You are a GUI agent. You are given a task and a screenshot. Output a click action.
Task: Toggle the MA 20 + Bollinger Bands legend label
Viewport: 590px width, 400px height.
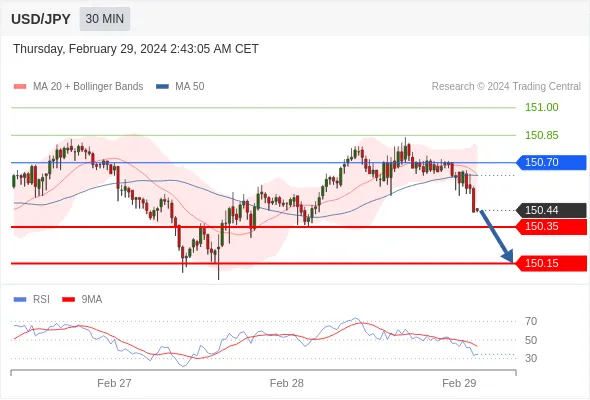[x=88, y=87]
